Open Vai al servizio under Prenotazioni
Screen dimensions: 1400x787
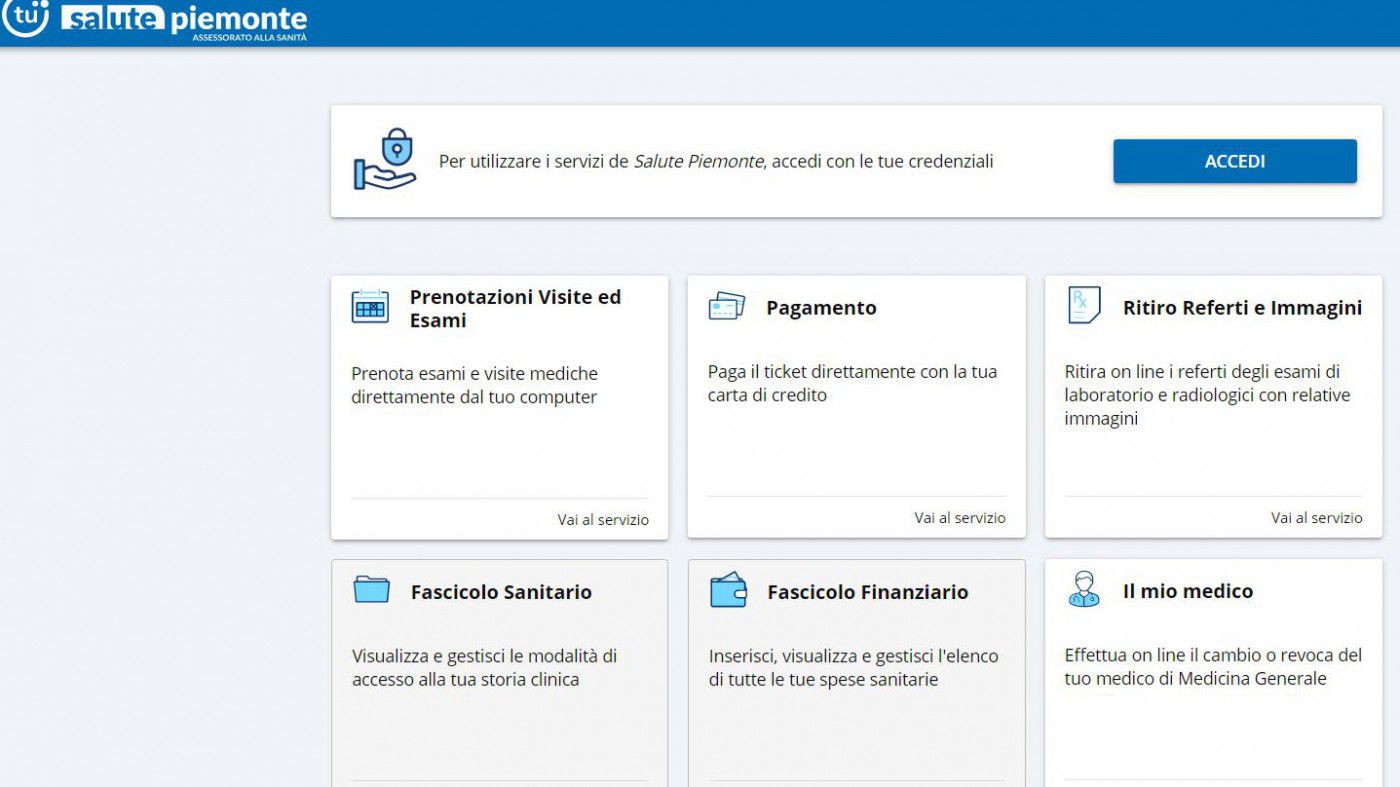(x=603, y=520)
